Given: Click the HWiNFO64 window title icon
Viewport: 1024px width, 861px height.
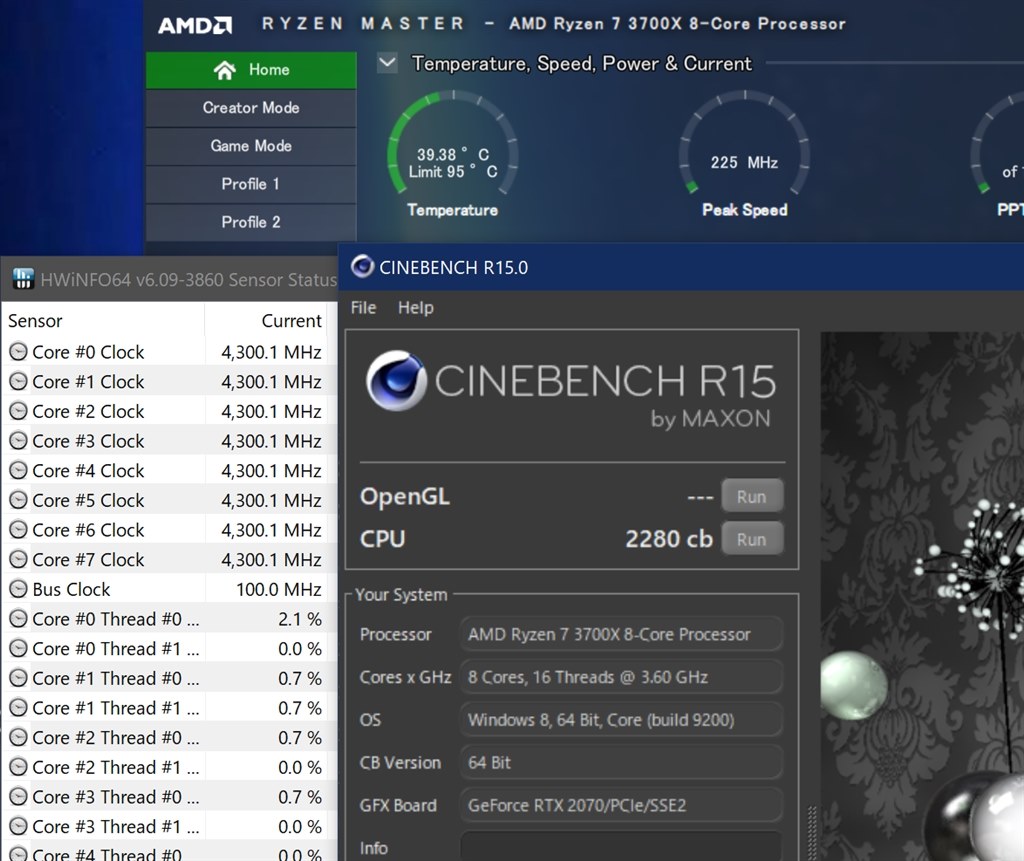Looking at the screenshot, I should coord(23,279).
